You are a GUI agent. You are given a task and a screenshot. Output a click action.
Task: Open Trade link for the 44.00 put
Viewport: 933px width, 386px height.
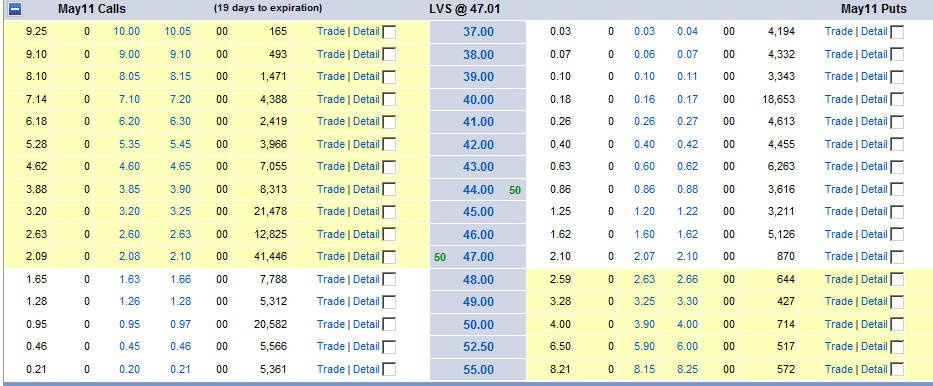point(838,189)
